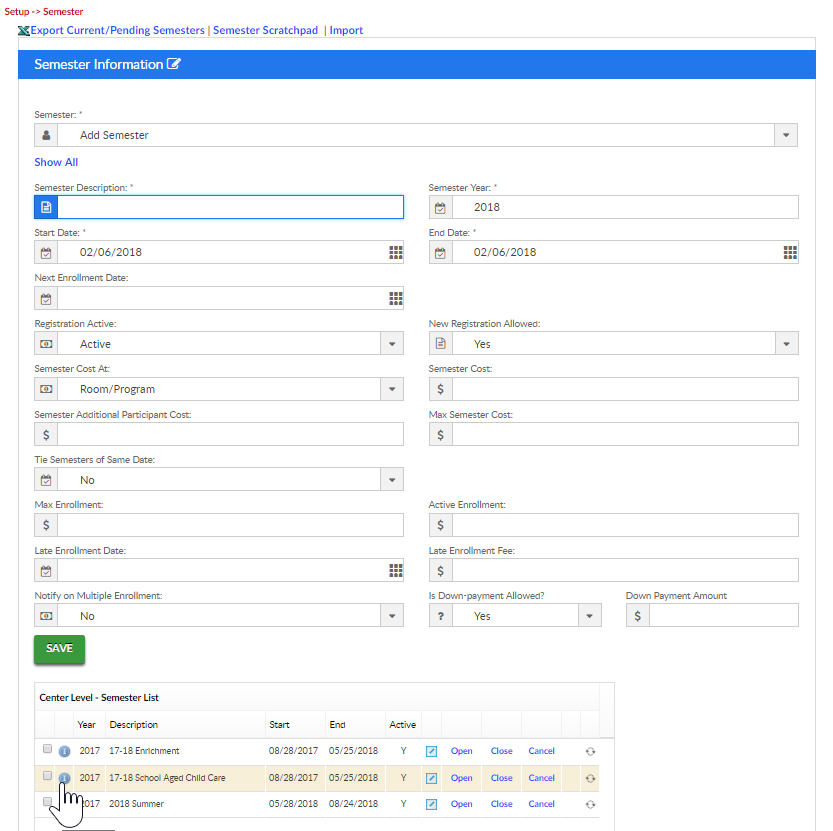
Task: Open Semester Scratchpad from top menu
Action: [266, 30]
